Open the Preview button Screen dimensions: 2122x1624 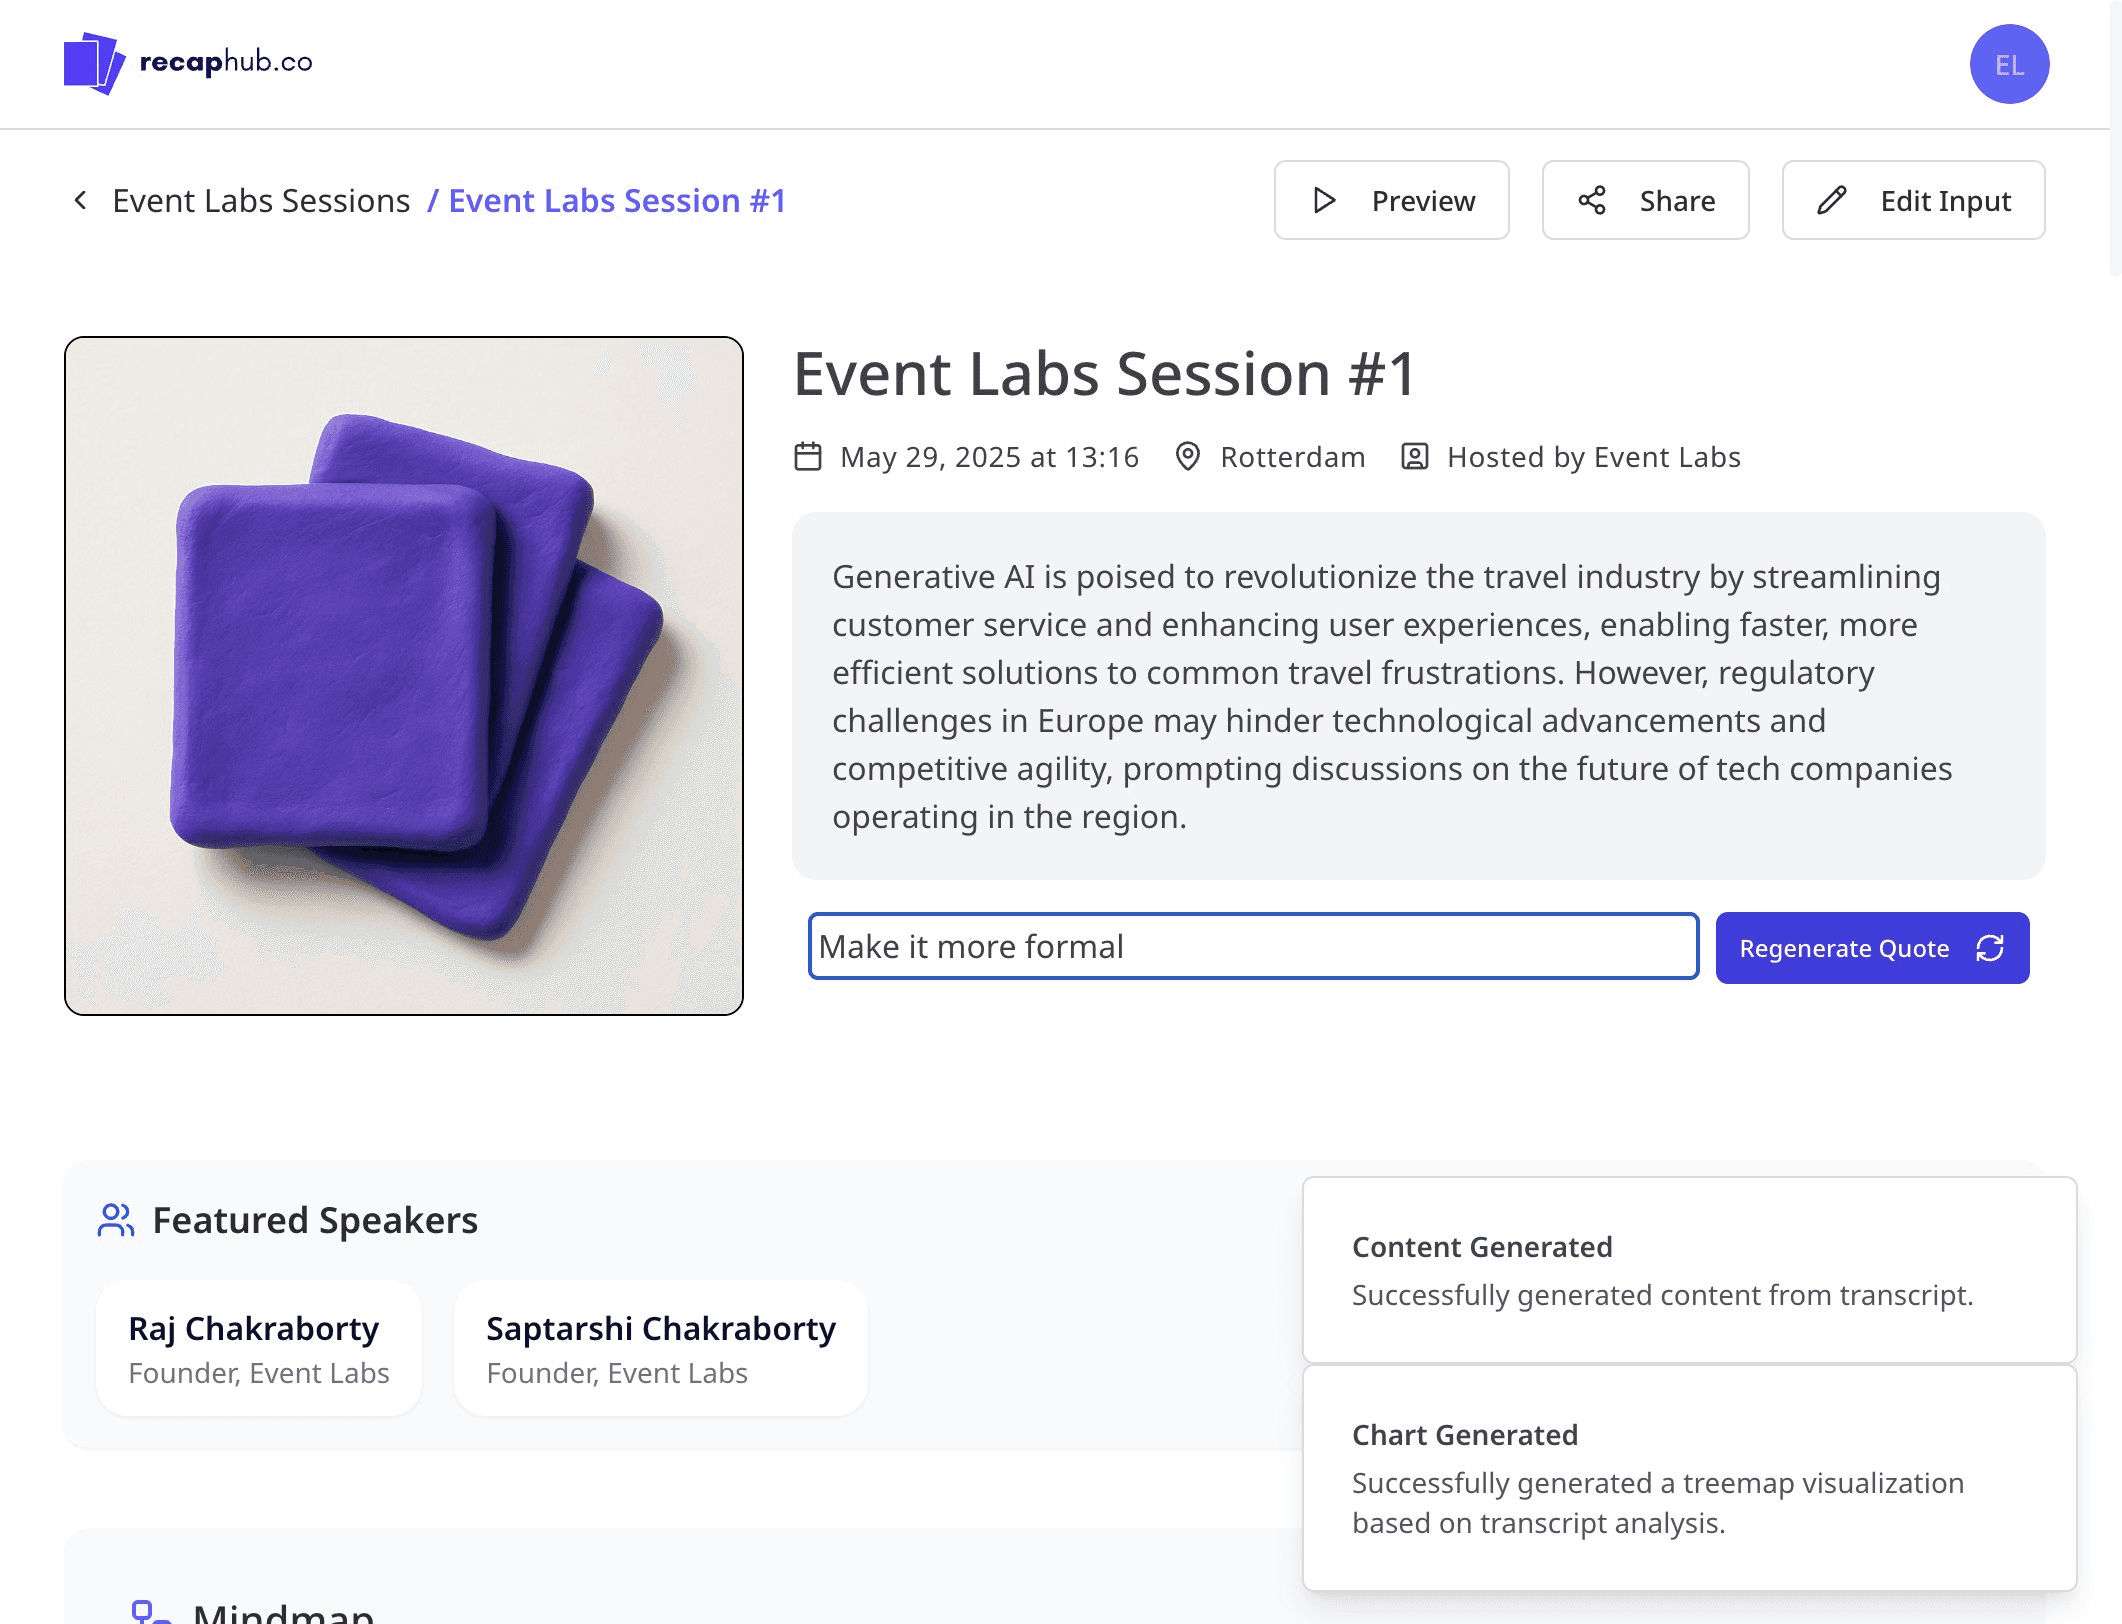[1391, 200]
